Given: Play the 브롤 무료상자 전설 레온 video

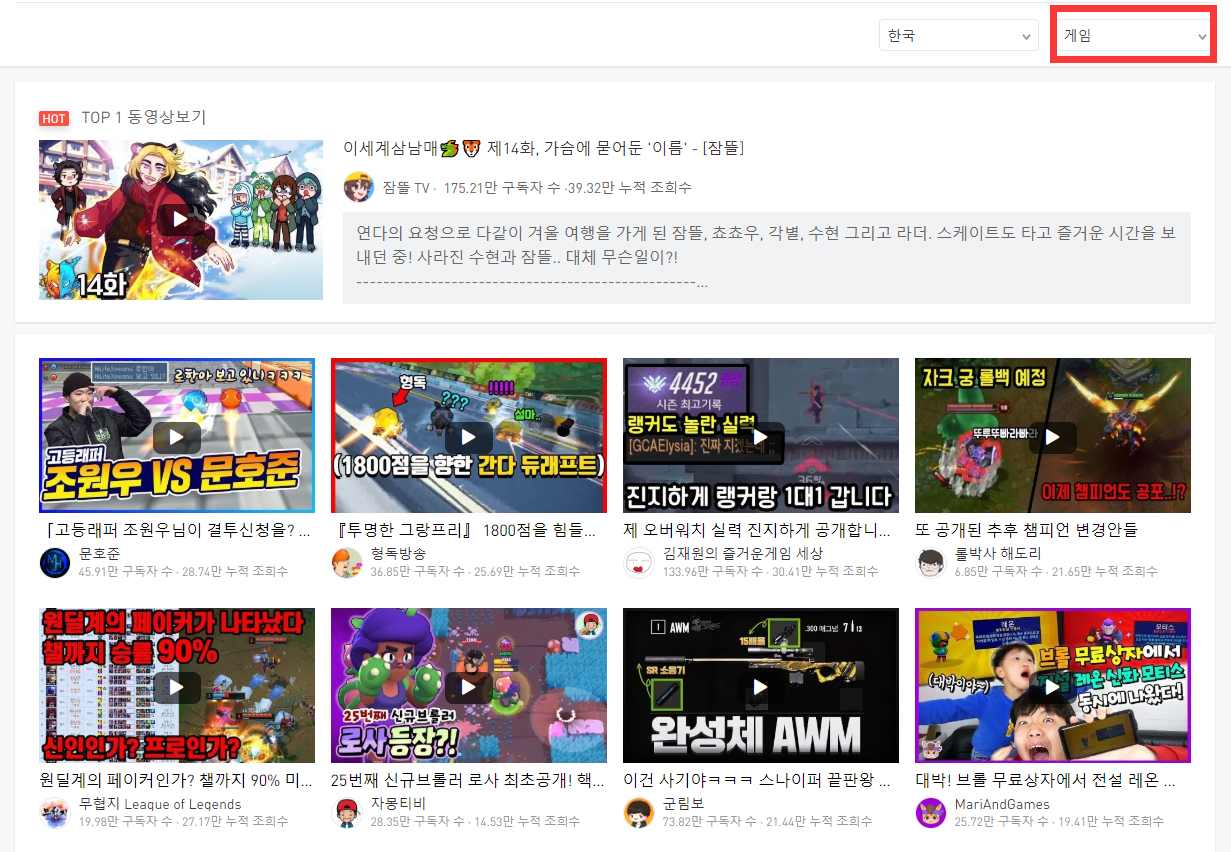Looking at the screenshot, I should (1053, 686).
